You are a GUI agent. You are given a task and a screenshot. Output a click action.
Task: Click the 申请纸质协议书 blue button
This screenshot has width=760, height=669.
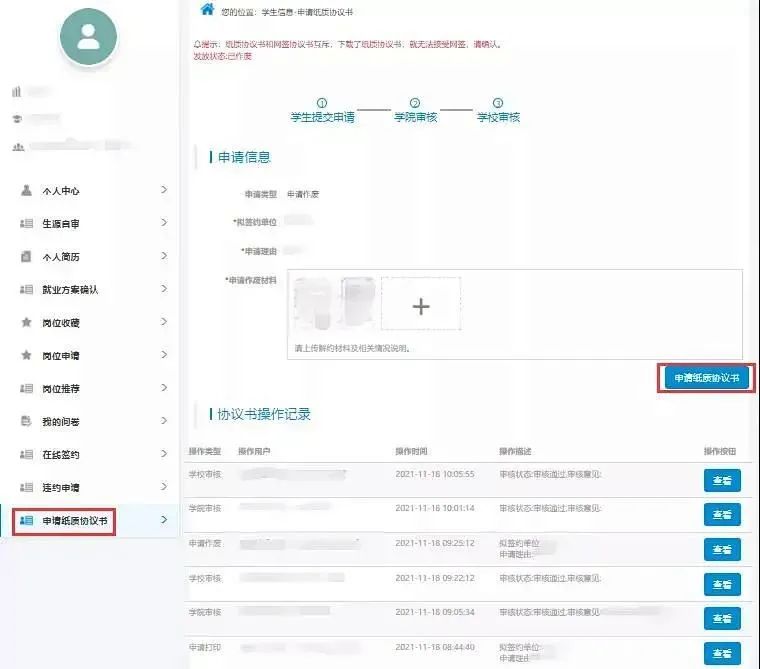706,378
